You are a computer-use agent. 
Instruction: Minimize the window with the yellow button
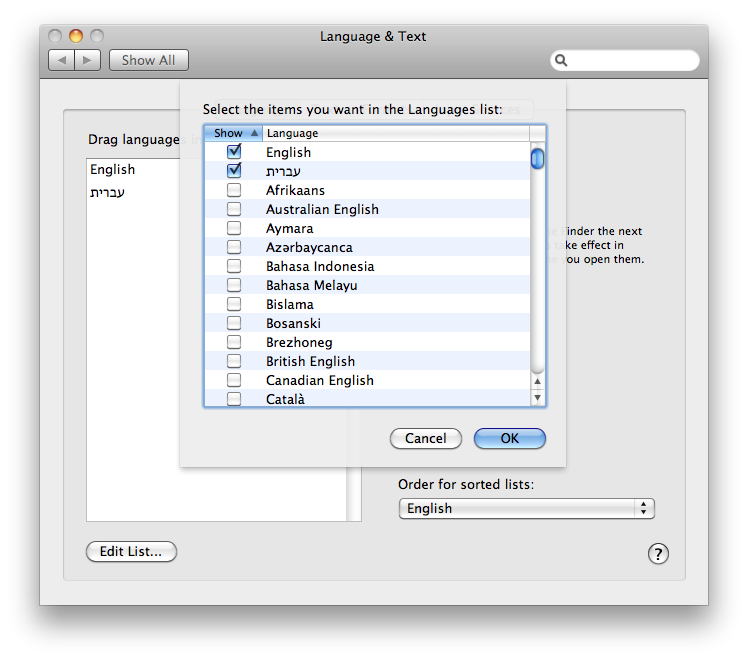[76, 36]
